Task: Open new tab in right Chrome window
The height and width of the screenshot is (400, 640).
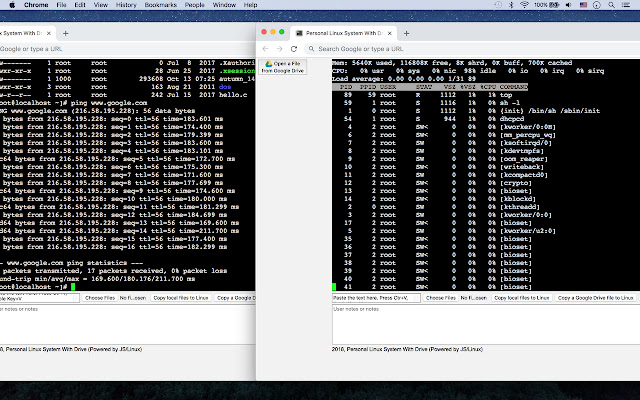Action: click(406, 33)
